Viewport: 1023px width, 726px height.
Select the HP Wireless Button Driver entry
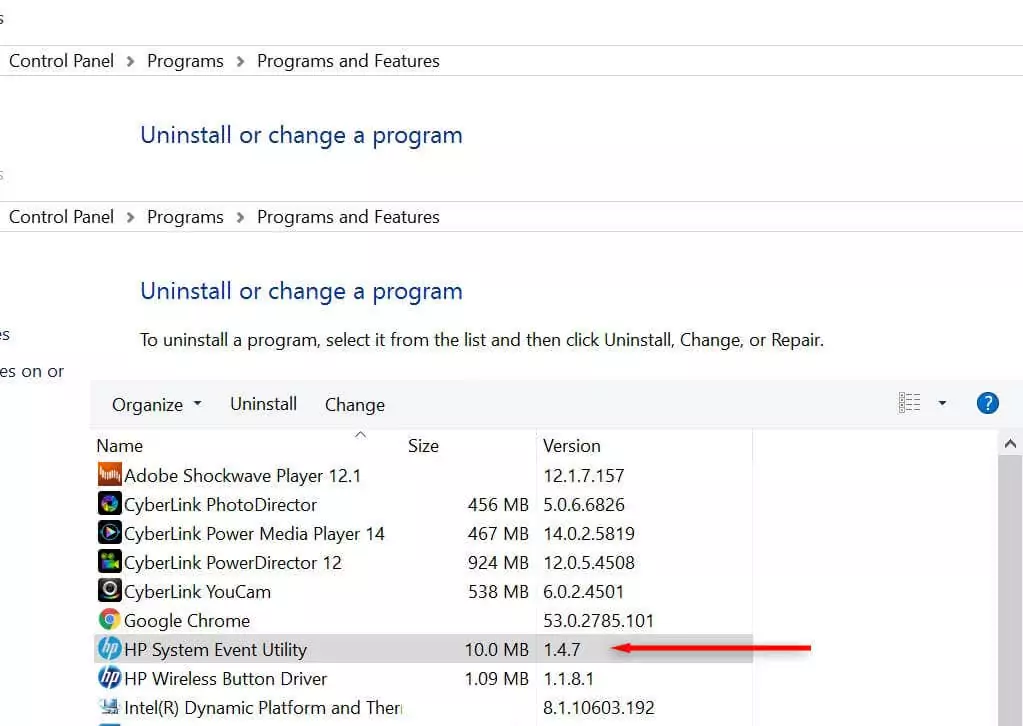[225, 679]
